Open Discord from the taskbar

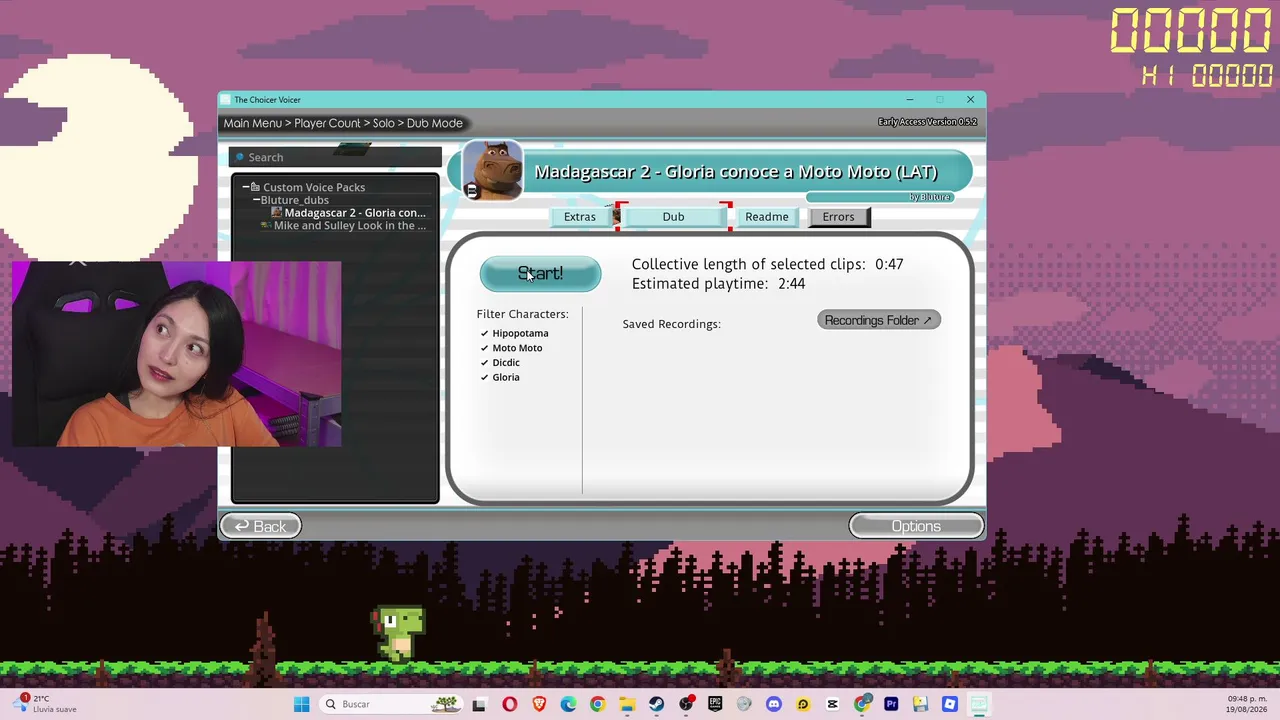[773, 704]
